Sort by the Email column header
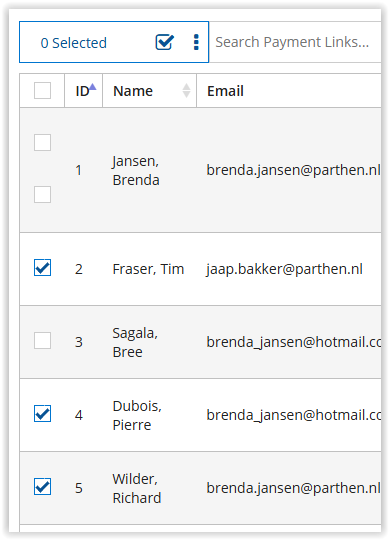The width and height of the screenshot is (389, 540). click(225, 91)
